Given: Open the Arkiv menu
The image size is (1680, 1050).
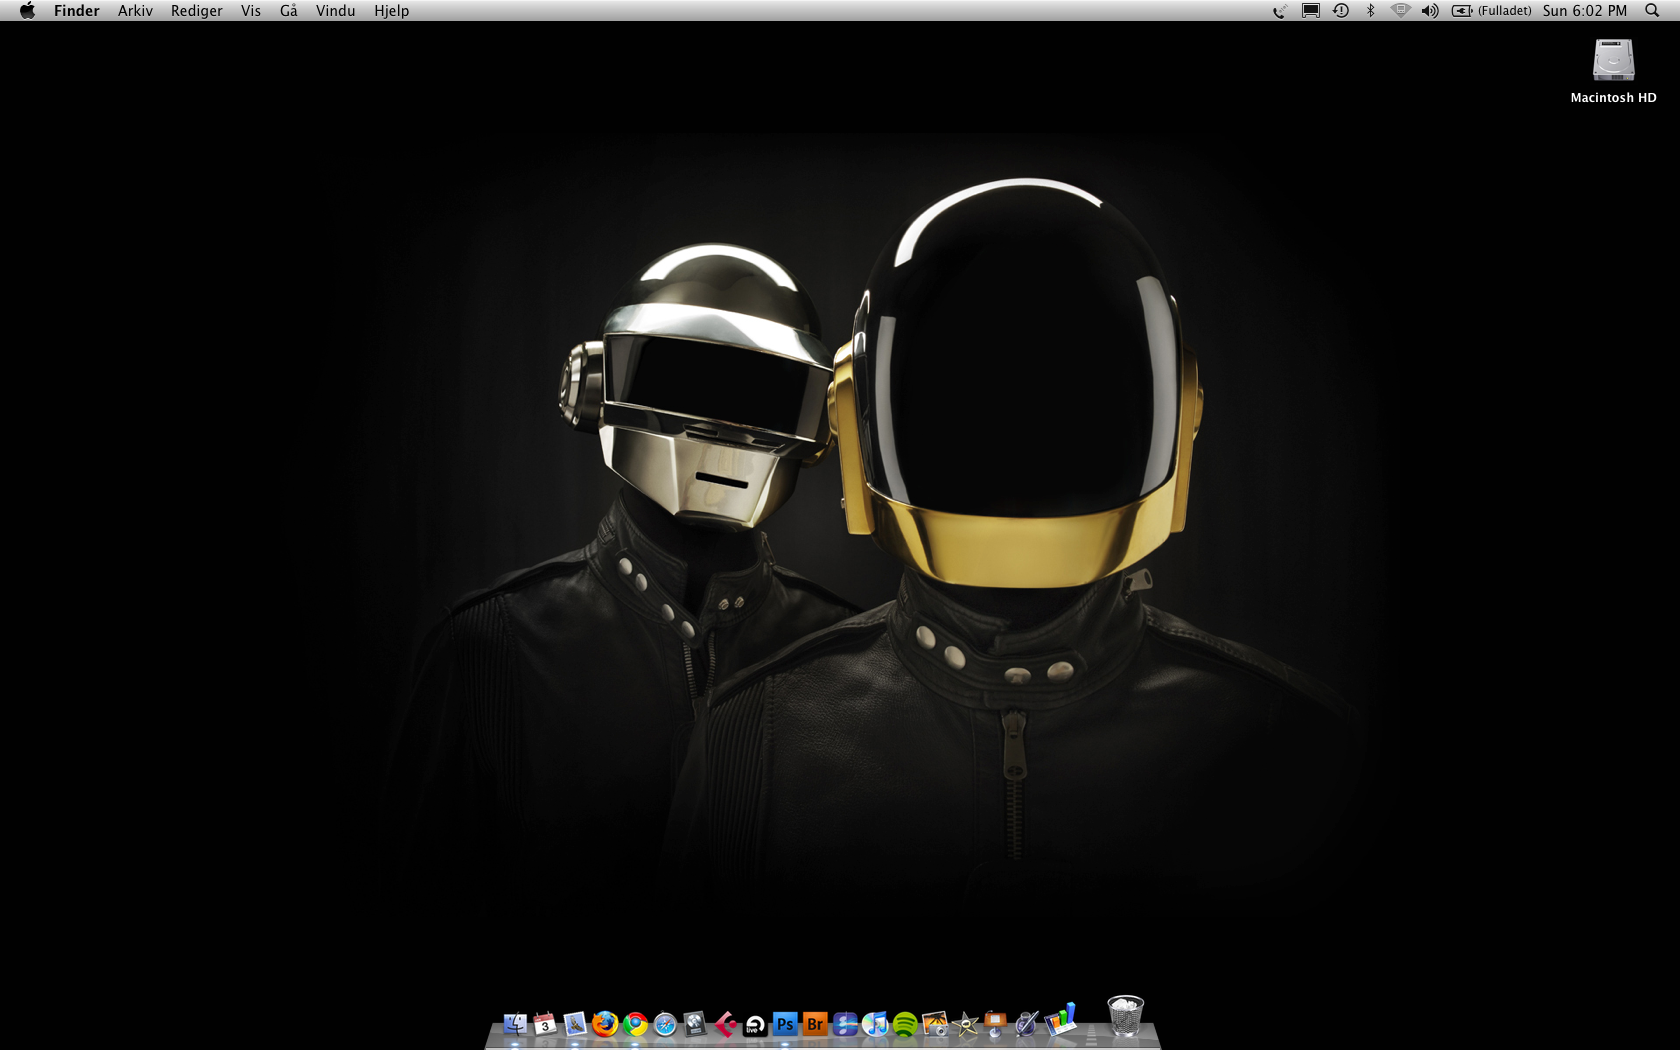Looking at the screenshot, I should point(135,11).
